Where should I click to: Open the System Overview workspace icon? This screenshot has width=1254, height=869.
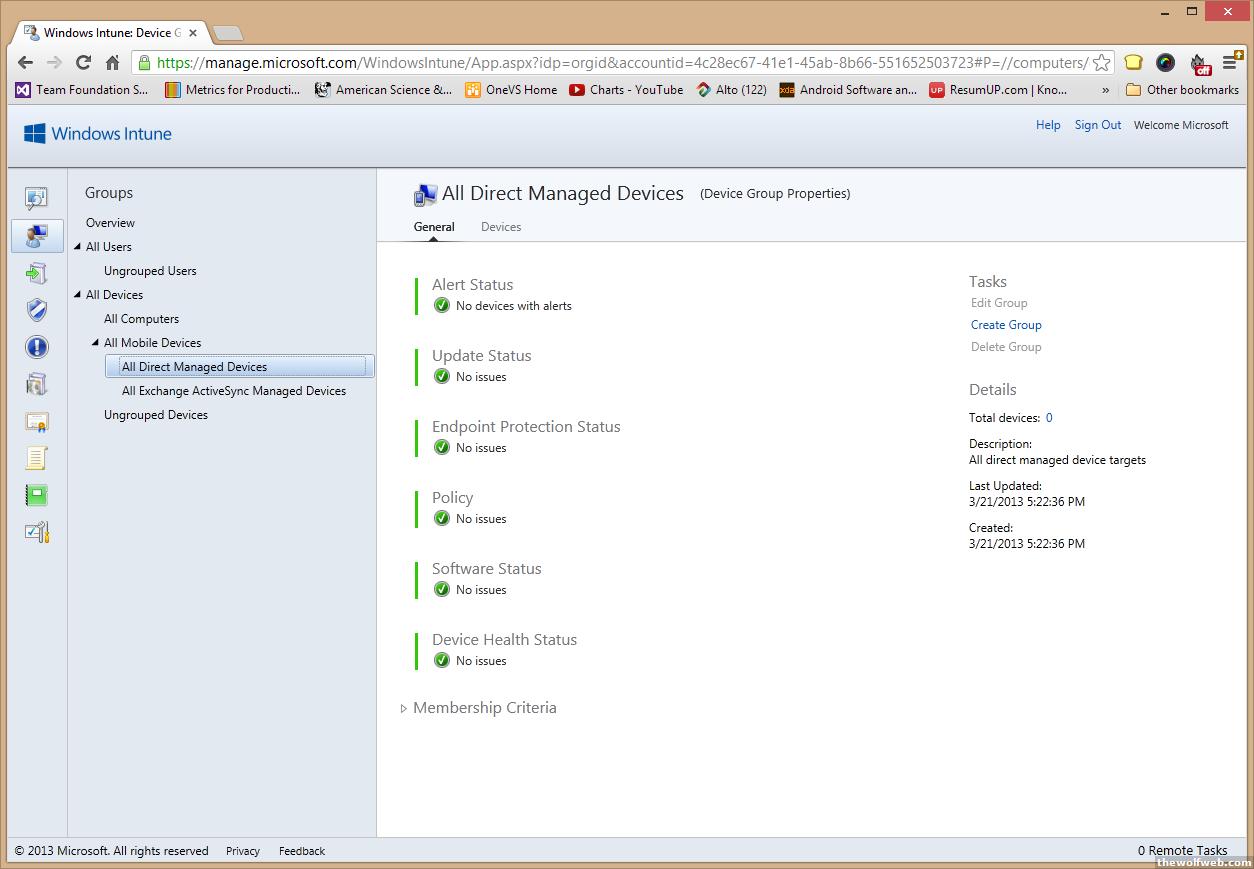pyautogui.click(x=37, y=199)
